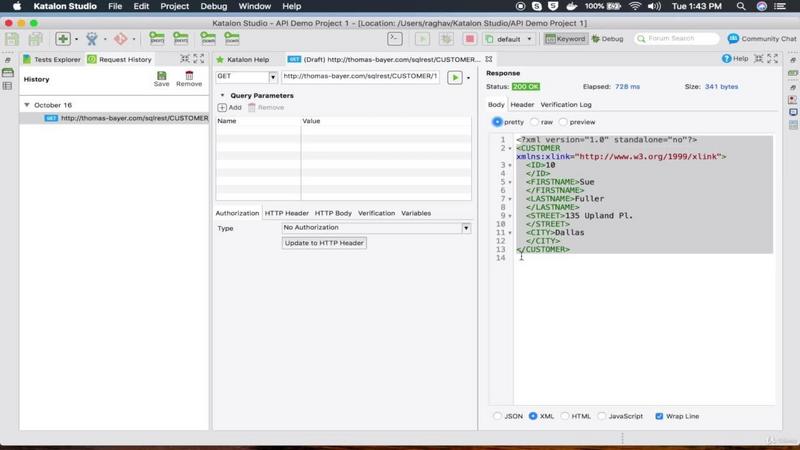Click the first empty Name cell in parameters table
Image resolution: width=800 pixels, height=450 pixels.
[258, 130]
